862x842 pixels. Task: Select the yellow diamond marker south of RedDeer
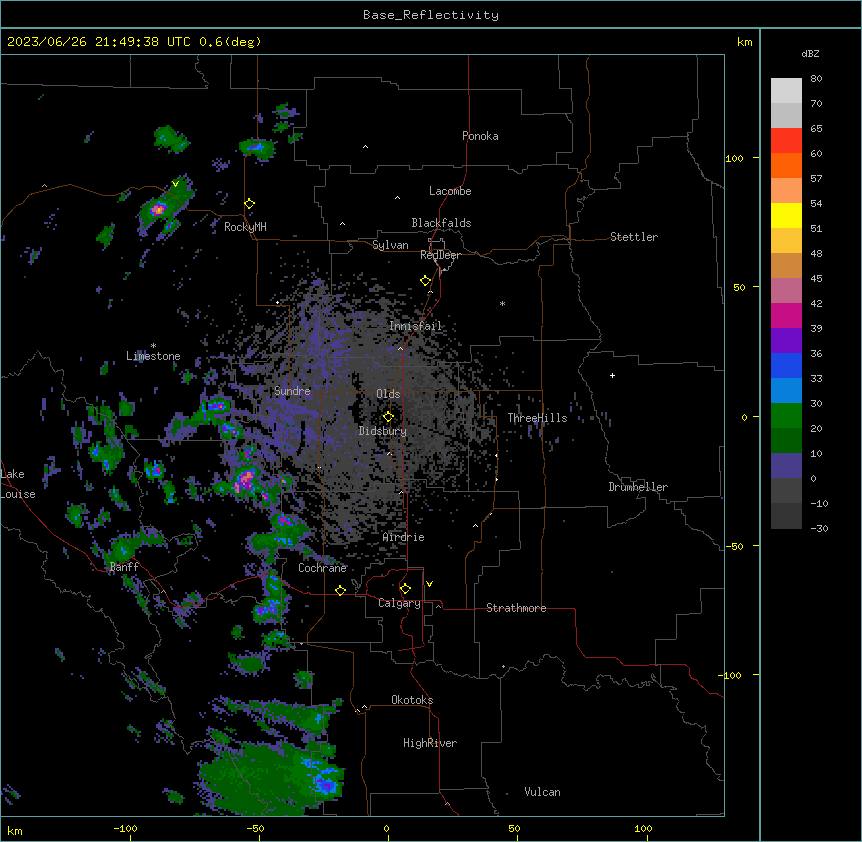tap(426, 281)
